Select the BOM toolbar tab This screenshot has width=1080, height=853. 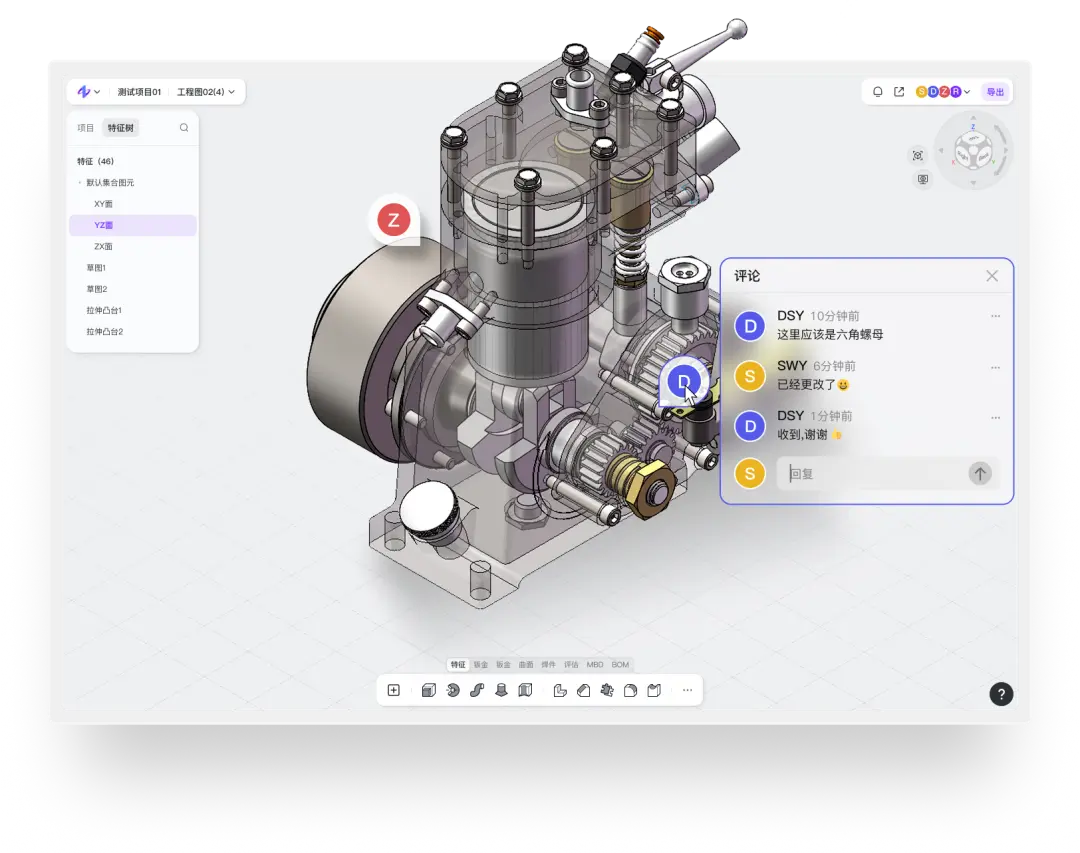click(620, 665)
